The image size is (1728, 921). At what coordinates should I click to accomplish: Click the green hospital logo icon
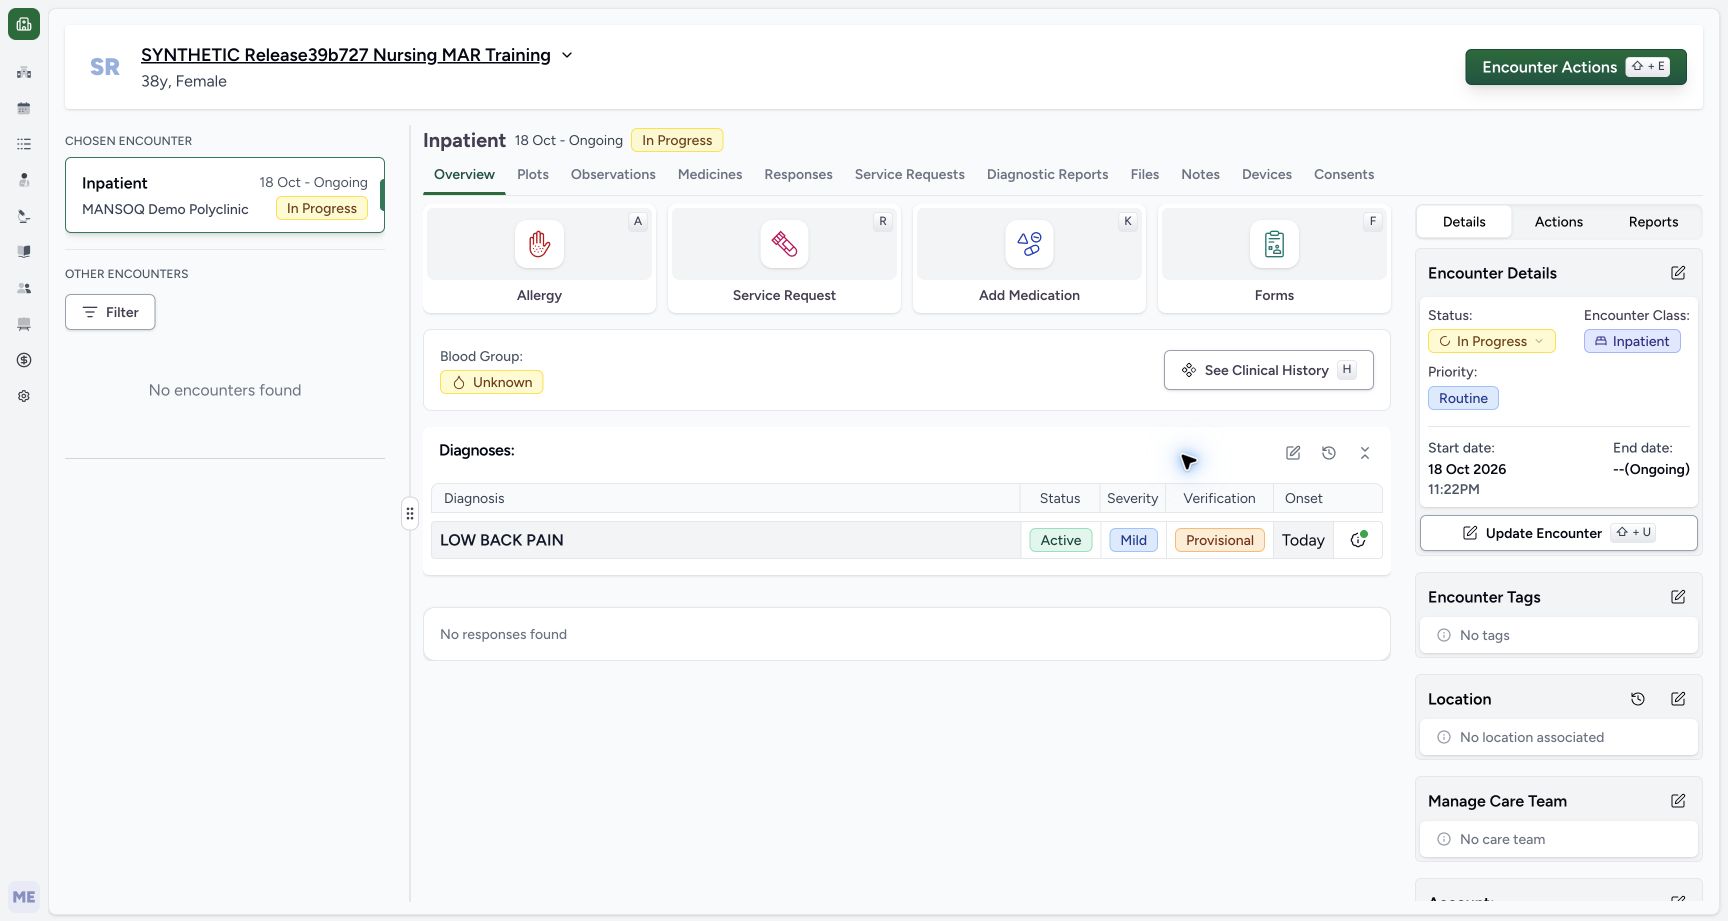coord(24,24)
